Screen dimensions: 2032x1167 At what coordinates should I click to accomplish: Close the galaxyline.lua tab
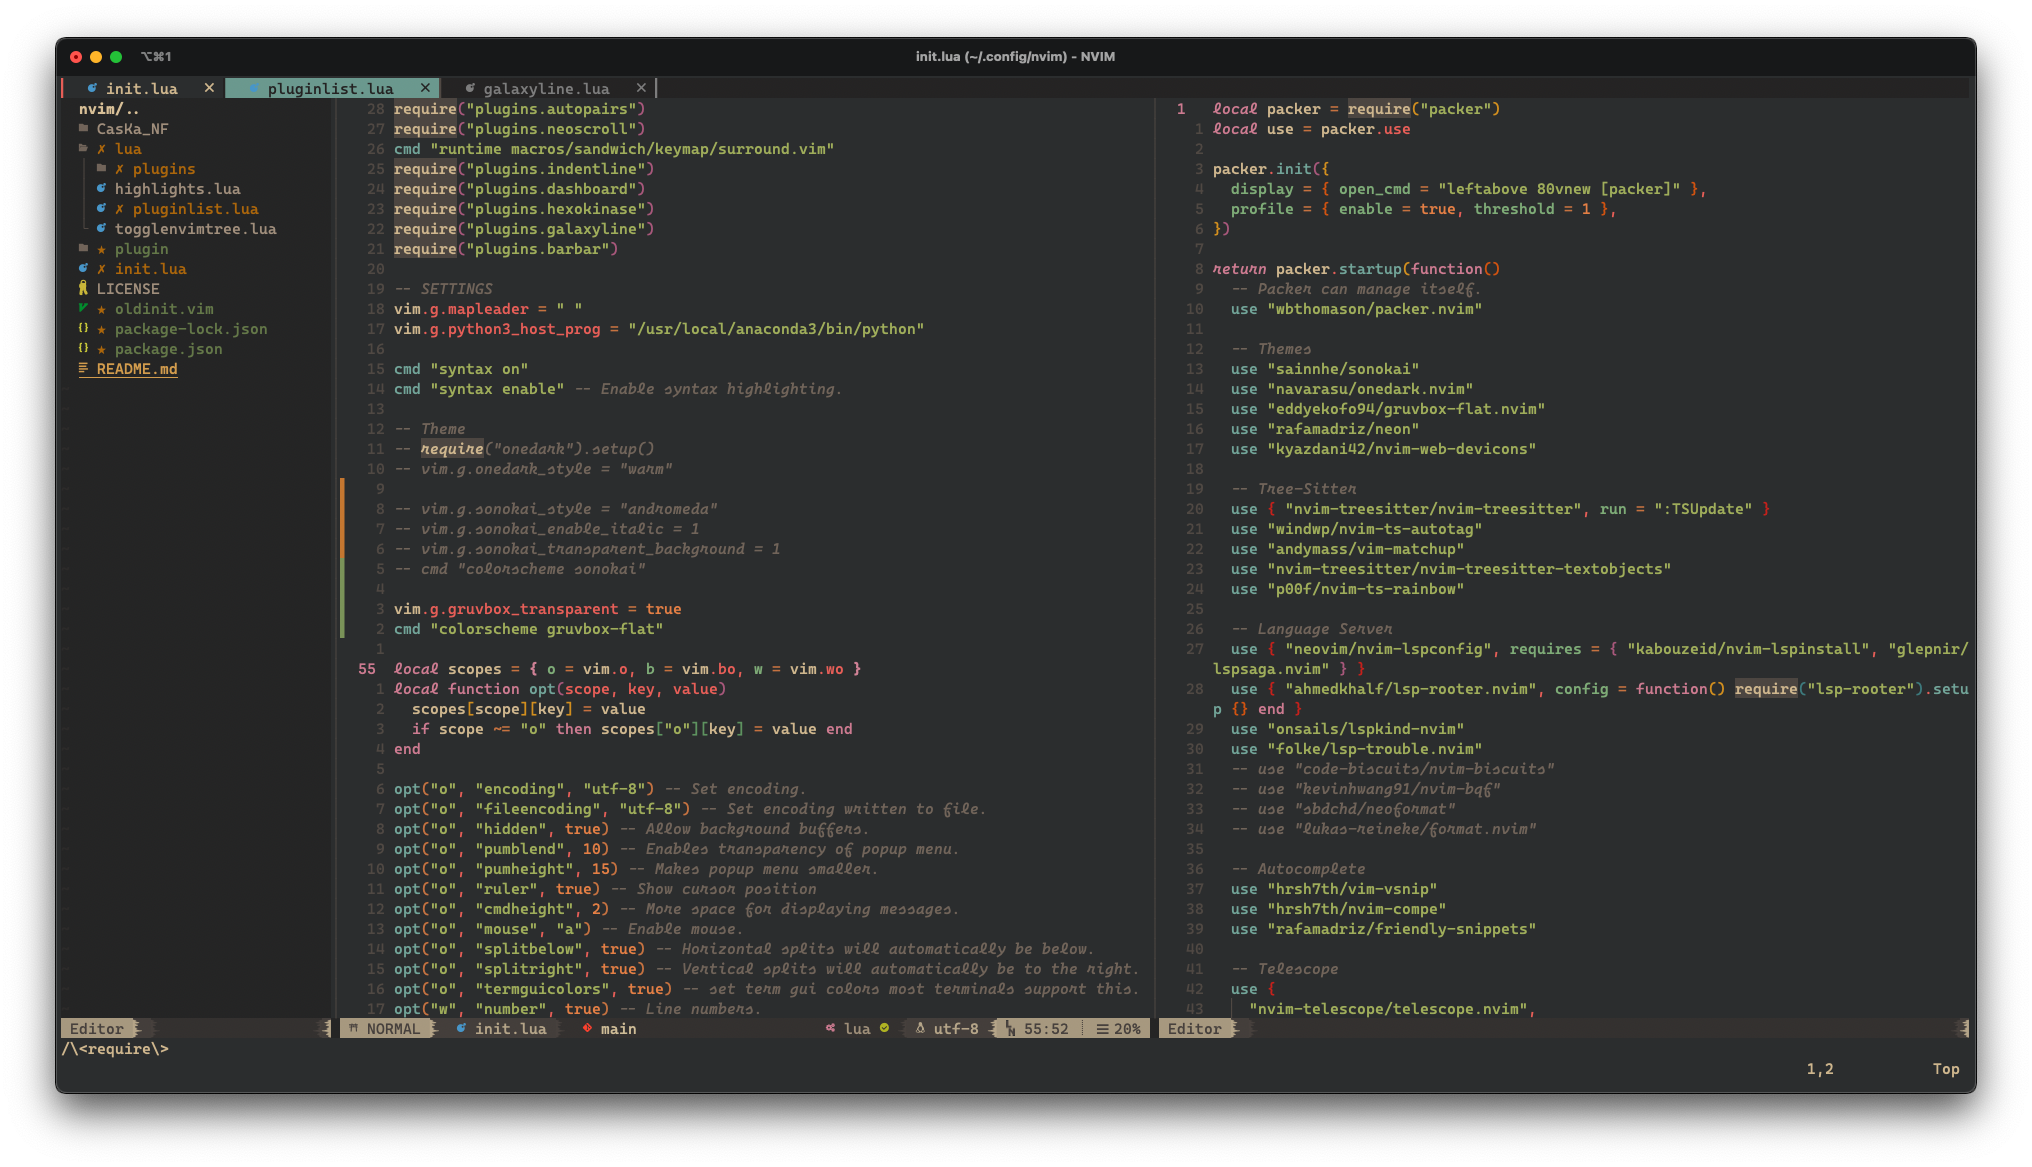pos(641,88)
